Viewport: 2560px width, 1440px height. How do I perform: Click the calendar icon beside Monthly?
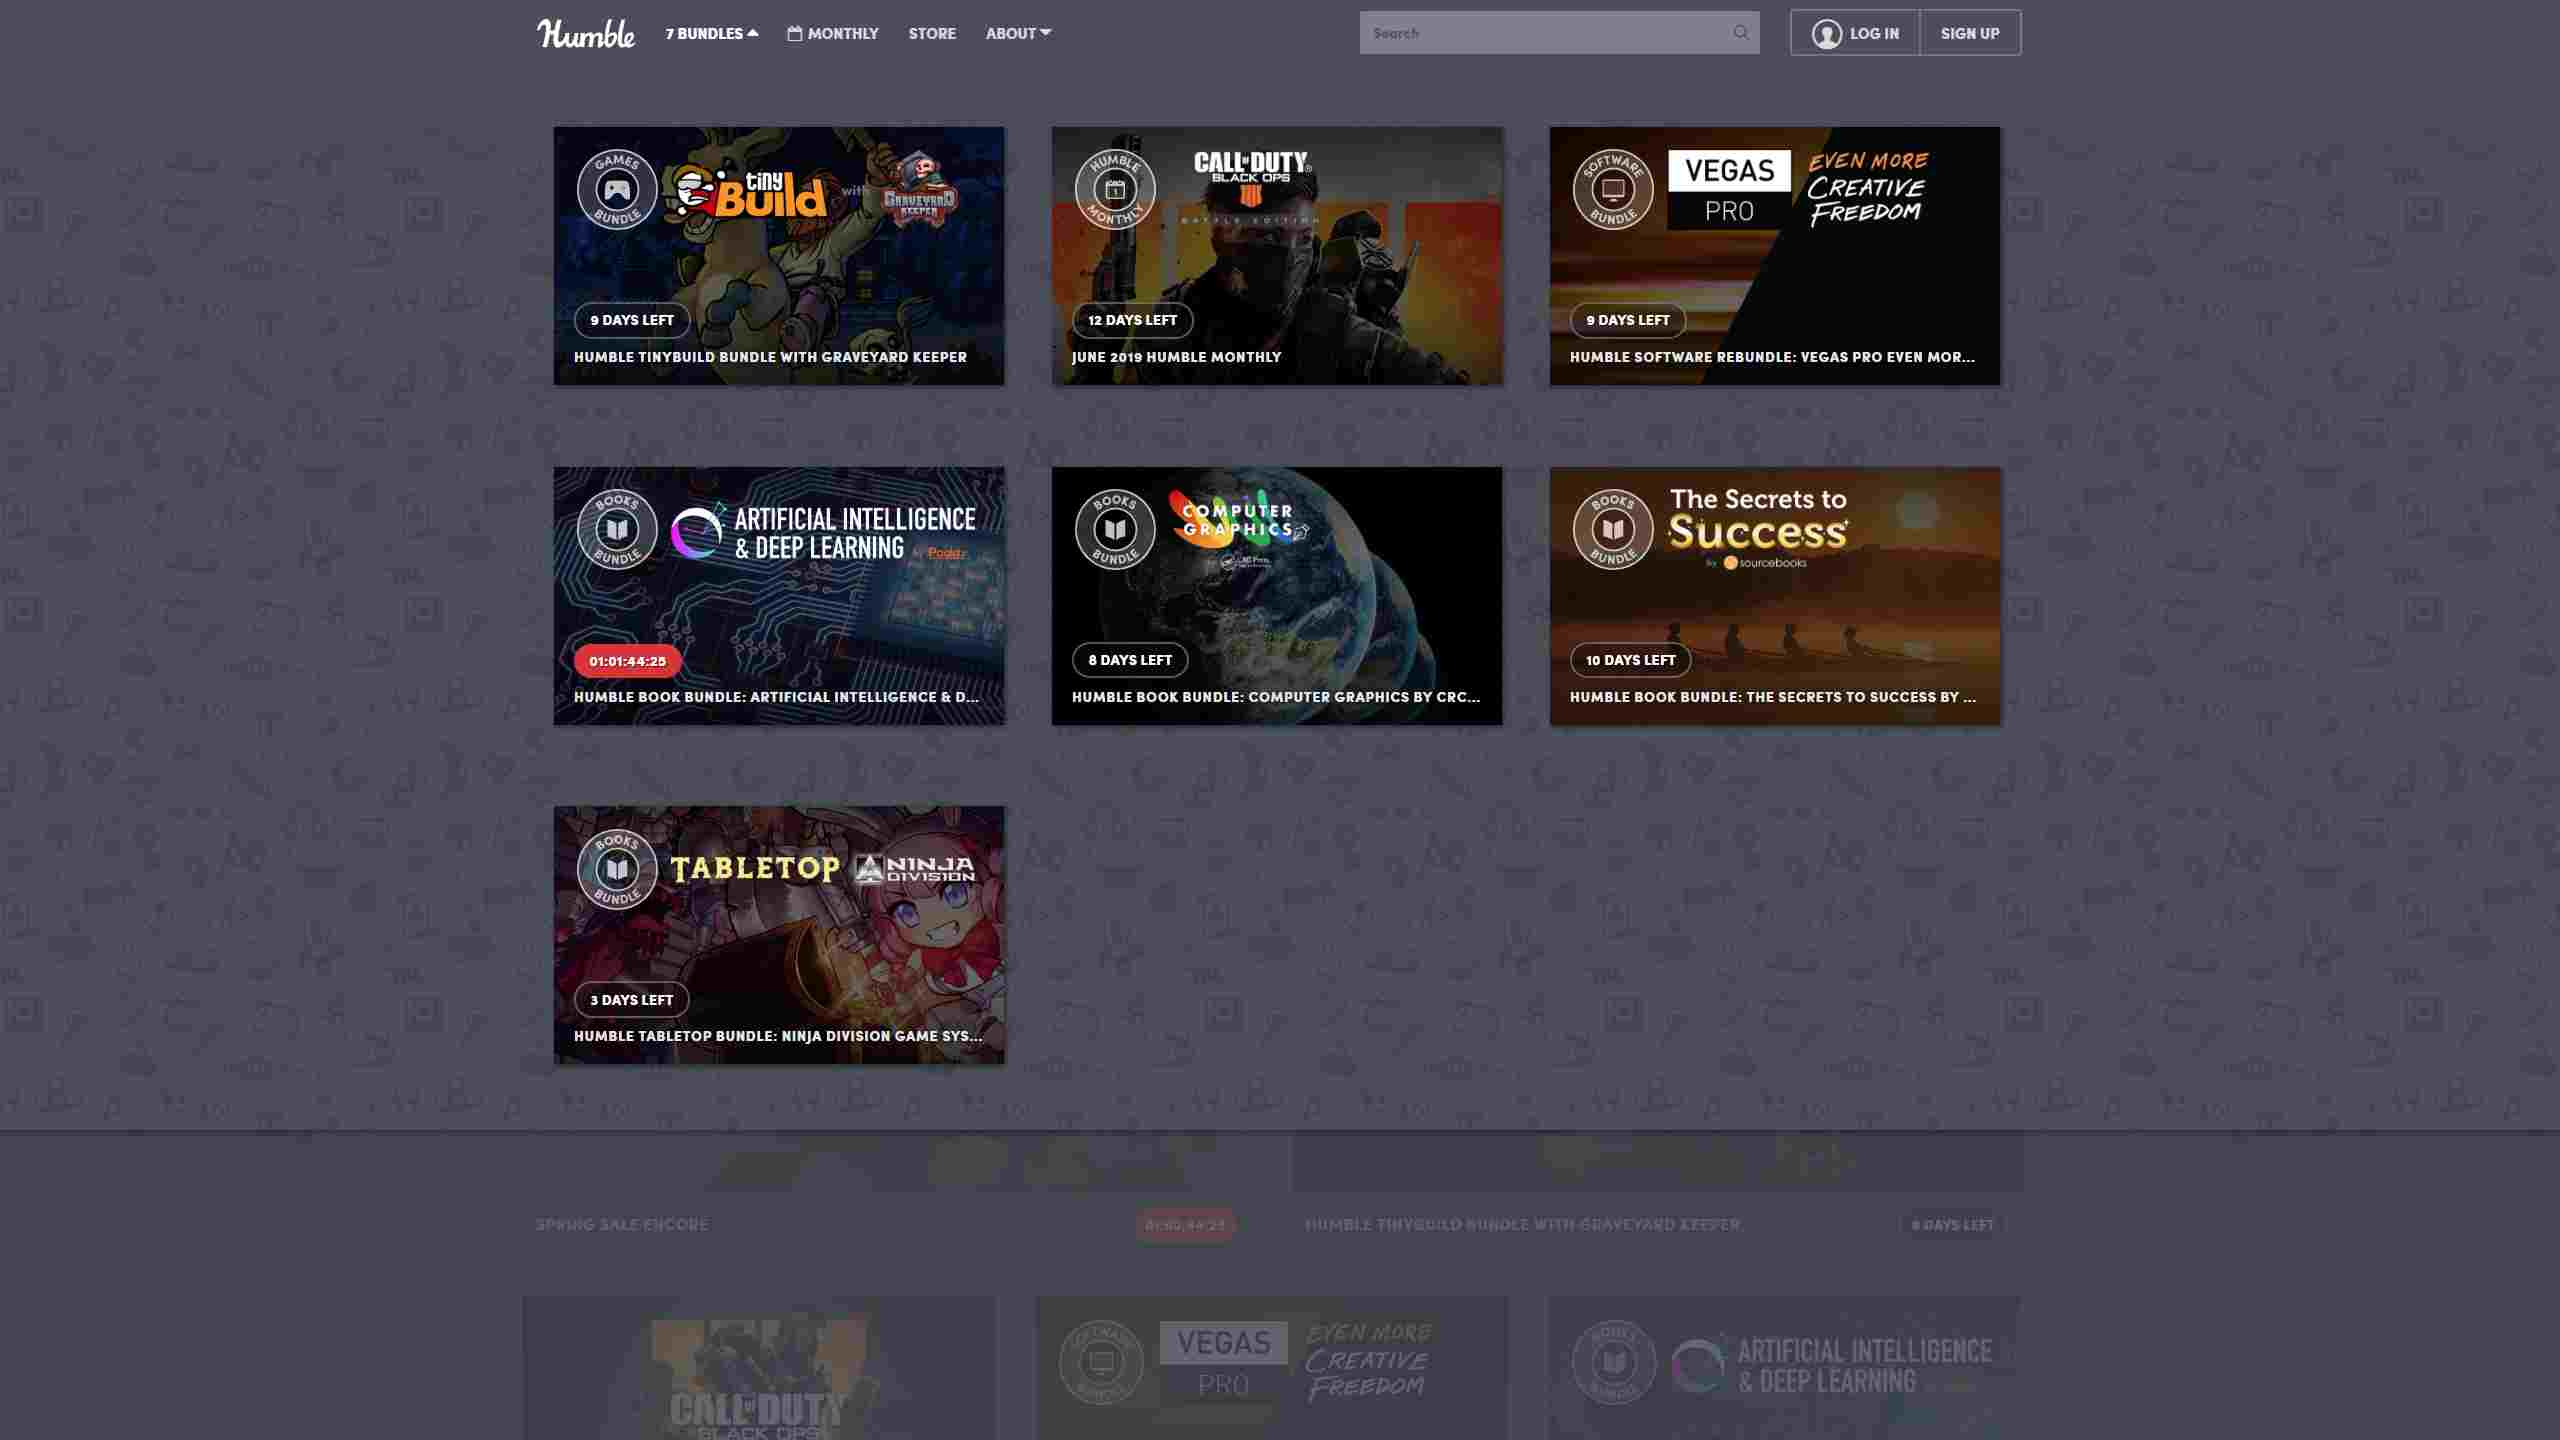[795, 33]
